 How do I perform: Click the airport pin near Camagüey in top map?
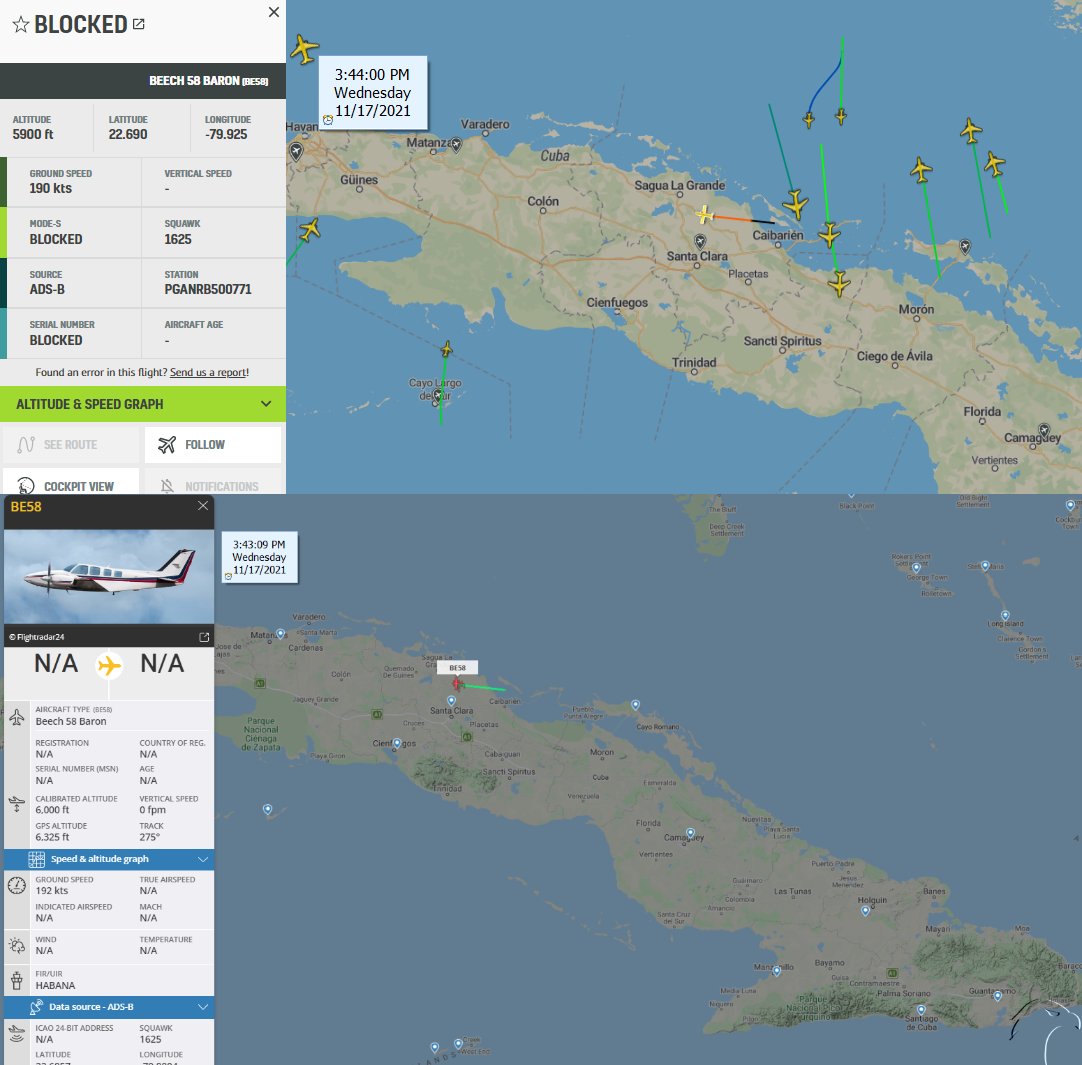click(x=1044, y=430)
